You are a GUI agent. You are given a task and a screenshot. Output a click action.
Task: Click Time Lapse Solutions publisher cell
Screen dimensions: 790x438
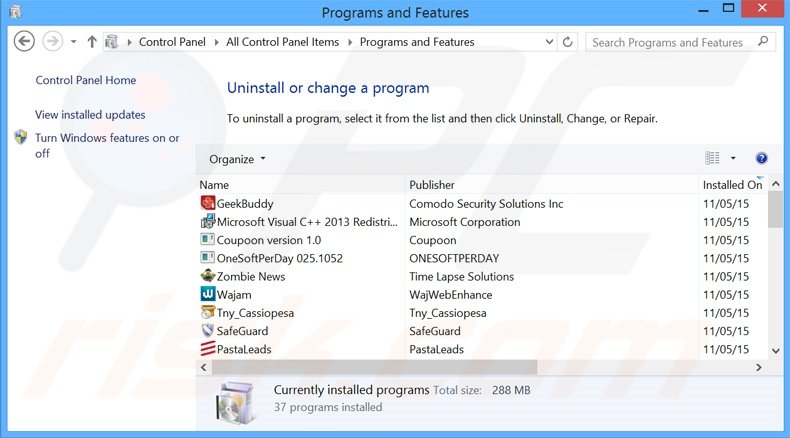point(462,276)
